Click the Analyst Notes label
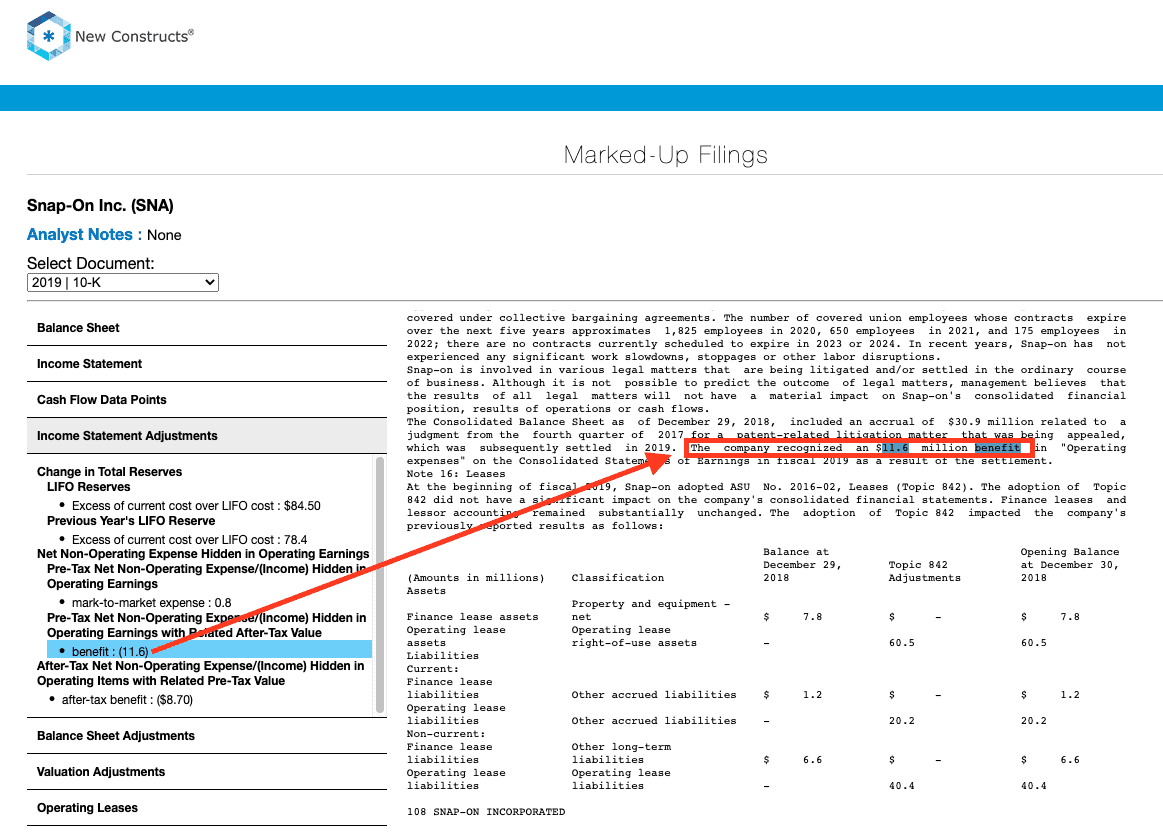 [85, 234]
